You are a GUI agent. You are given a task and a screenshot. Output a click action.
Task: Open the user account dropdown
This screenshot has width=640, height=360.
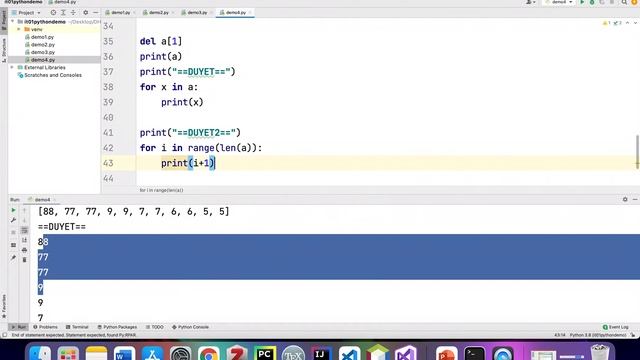531,2
